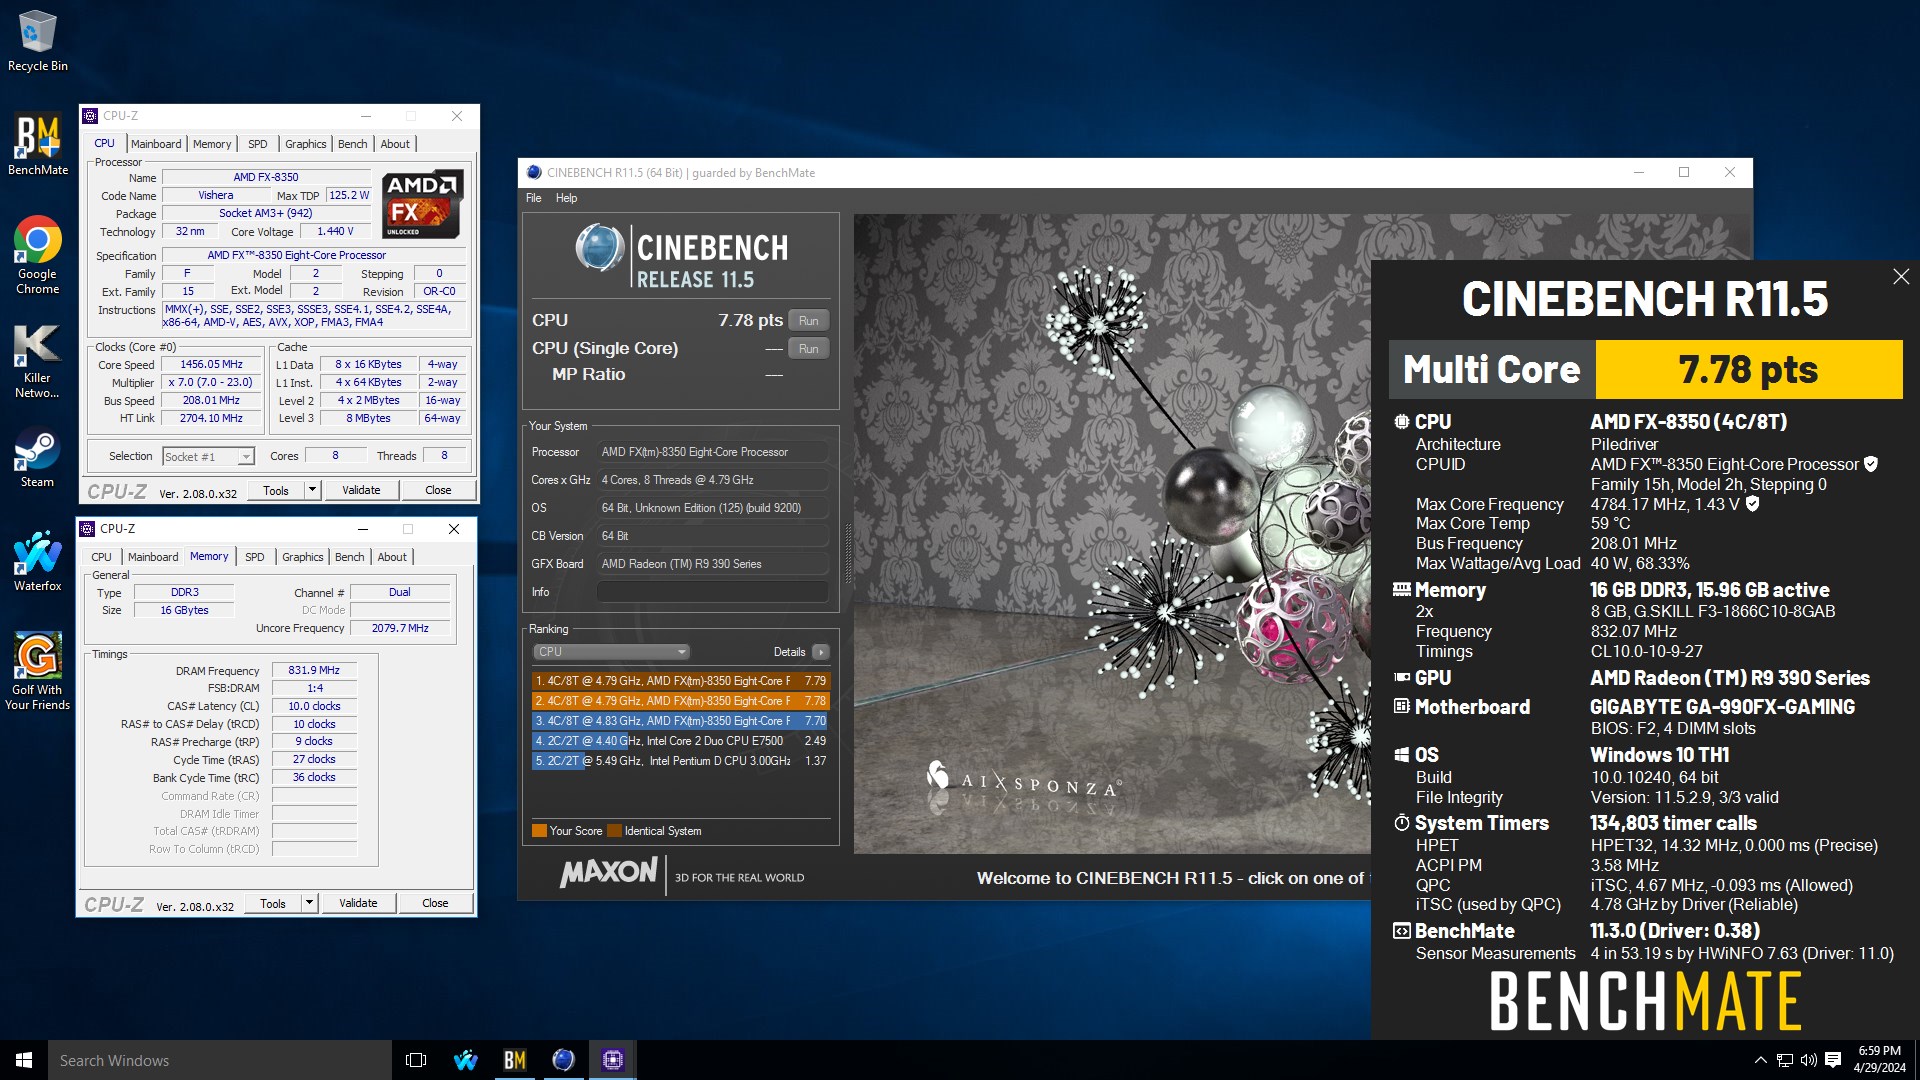
Task: Open the volume tray icon
Action: tap(1808, 1060)
